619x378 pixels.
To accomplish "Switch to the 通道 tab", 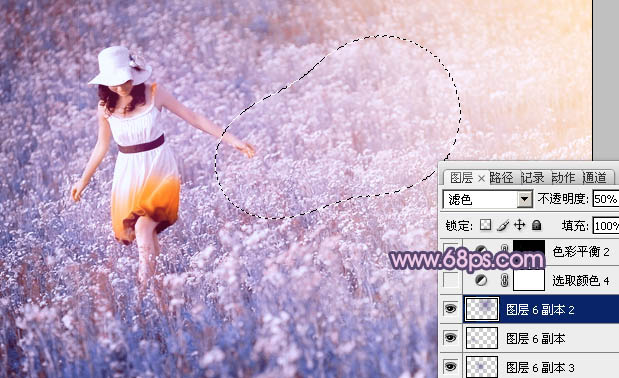I will coord(594,178).
